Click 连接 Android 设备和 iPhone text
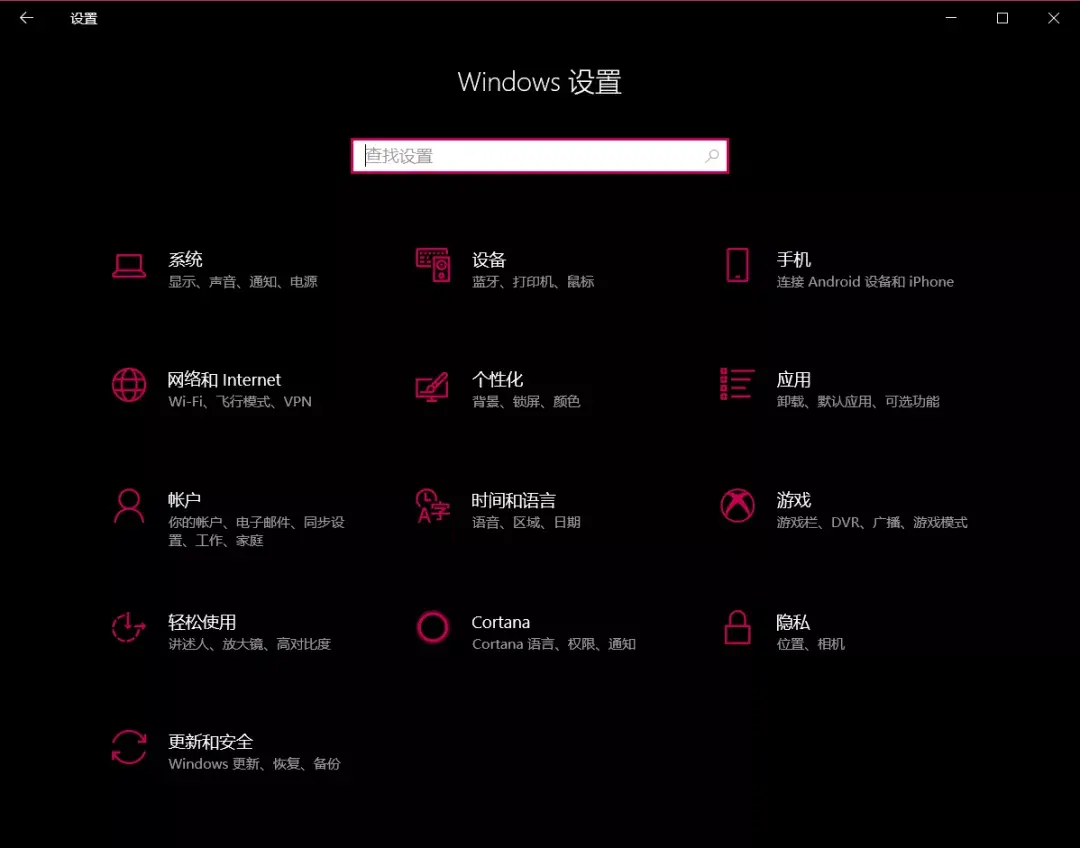The height and width of the screenshot is (848, 1080). [865, 282]
